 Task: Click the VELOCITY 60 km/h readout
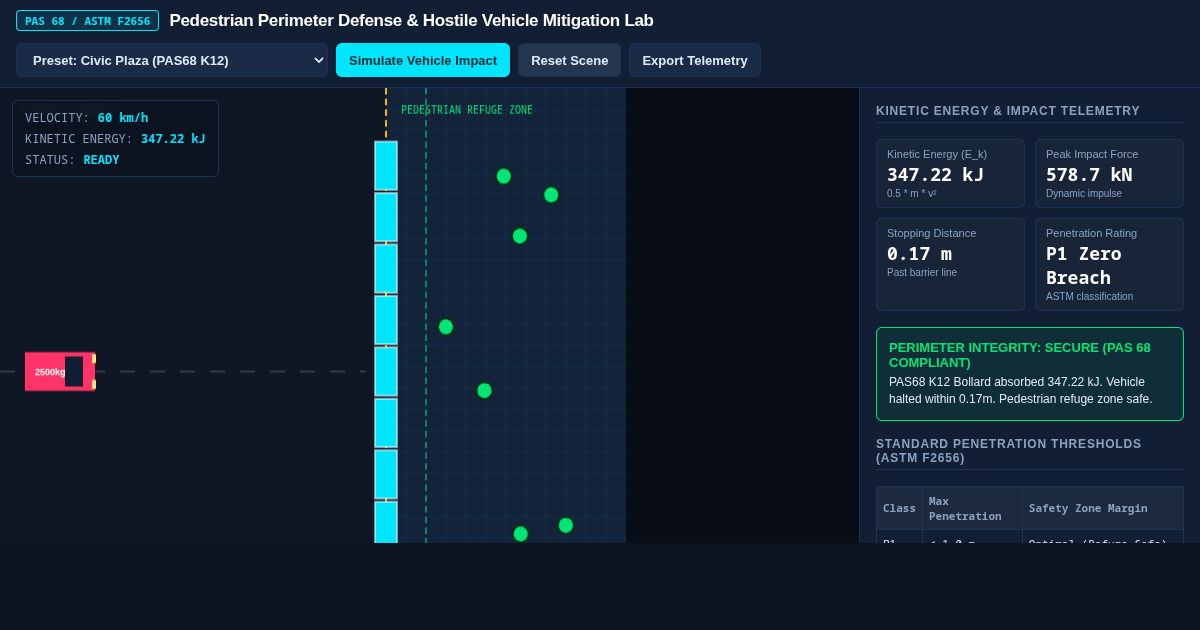pyautogui.click(x=87, y=118)
